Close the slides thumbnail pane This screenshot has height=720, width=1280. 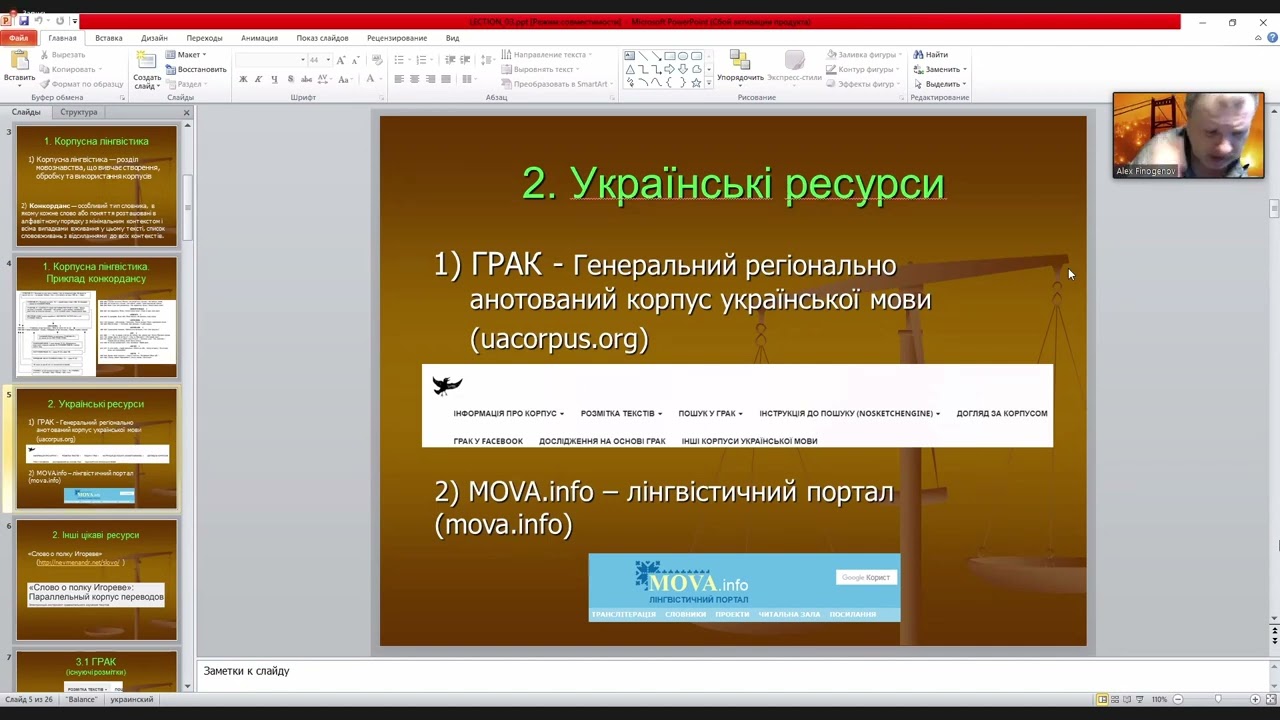tap(187, 112)
